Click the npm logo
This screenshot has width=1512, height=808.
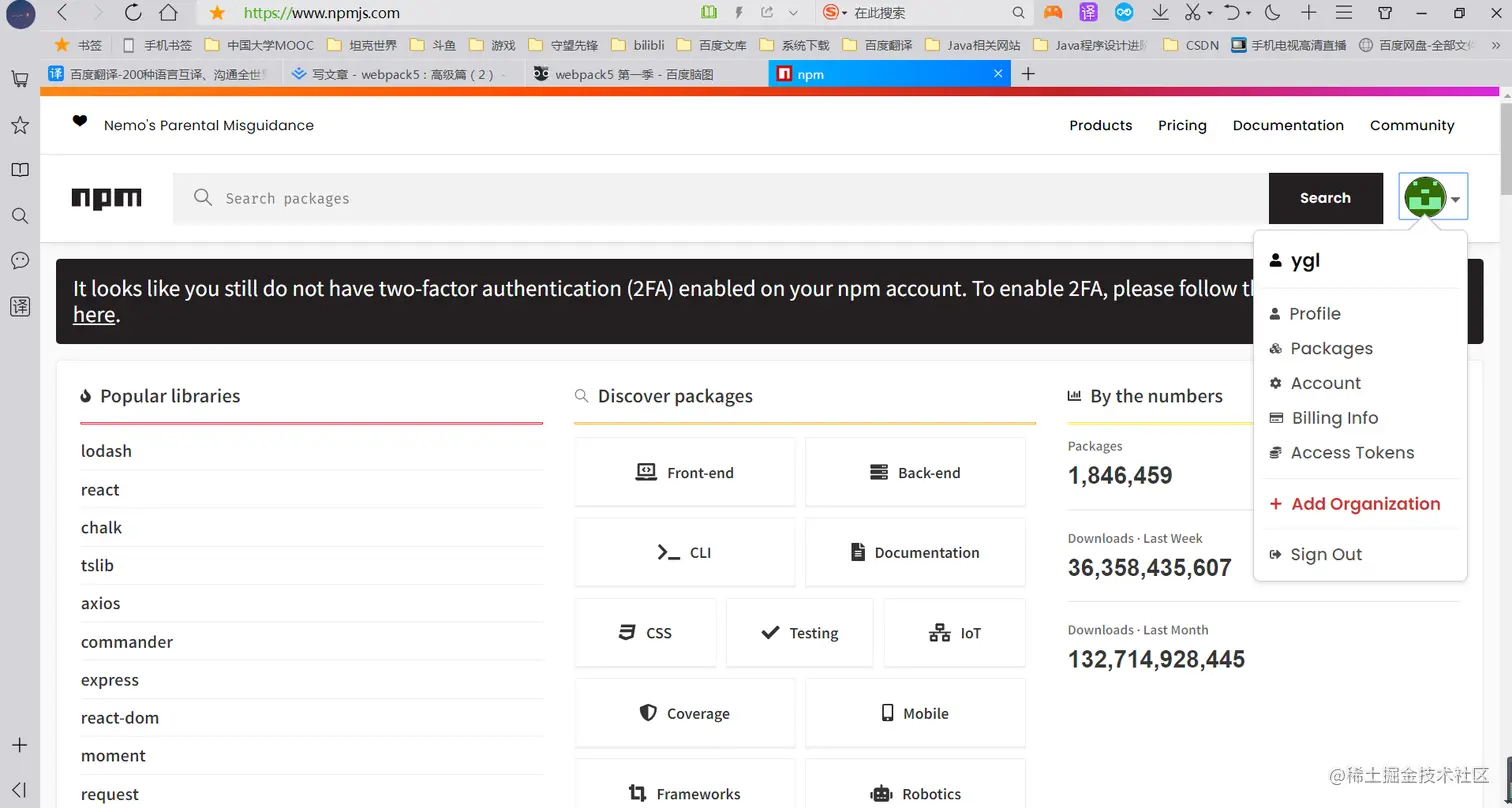point(106,198)
